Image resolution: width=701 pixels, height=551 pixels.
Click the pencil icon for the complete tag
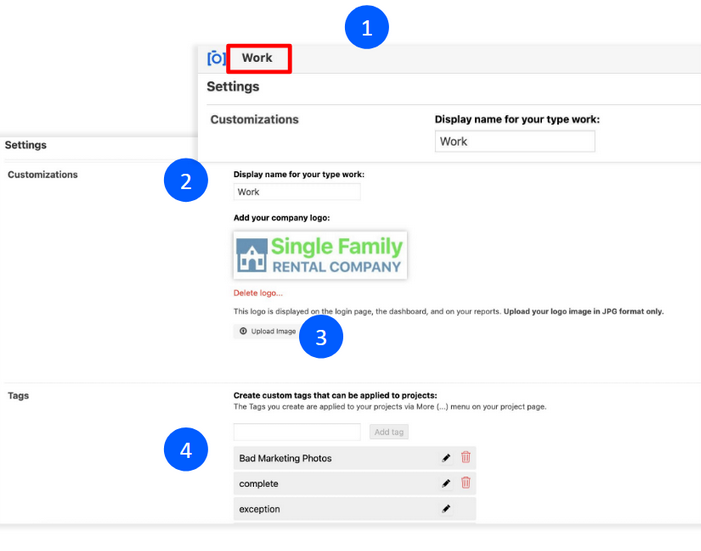(x=446, y=483)
